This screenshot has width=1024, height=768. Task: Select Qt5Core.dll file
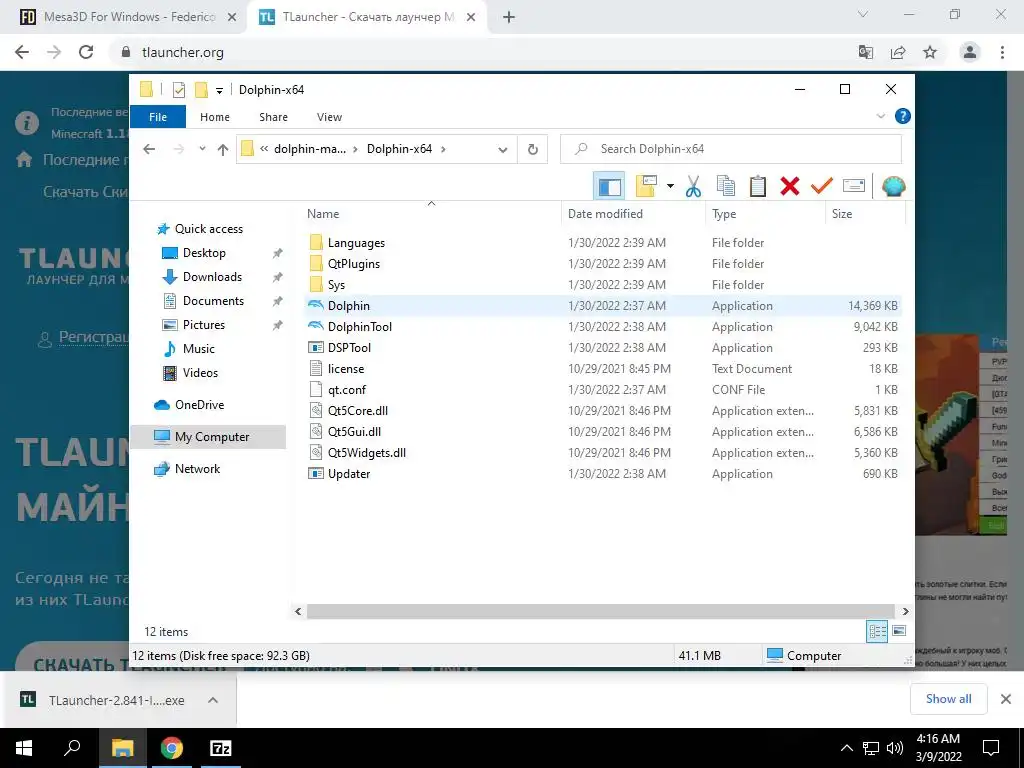pos(603,410)
